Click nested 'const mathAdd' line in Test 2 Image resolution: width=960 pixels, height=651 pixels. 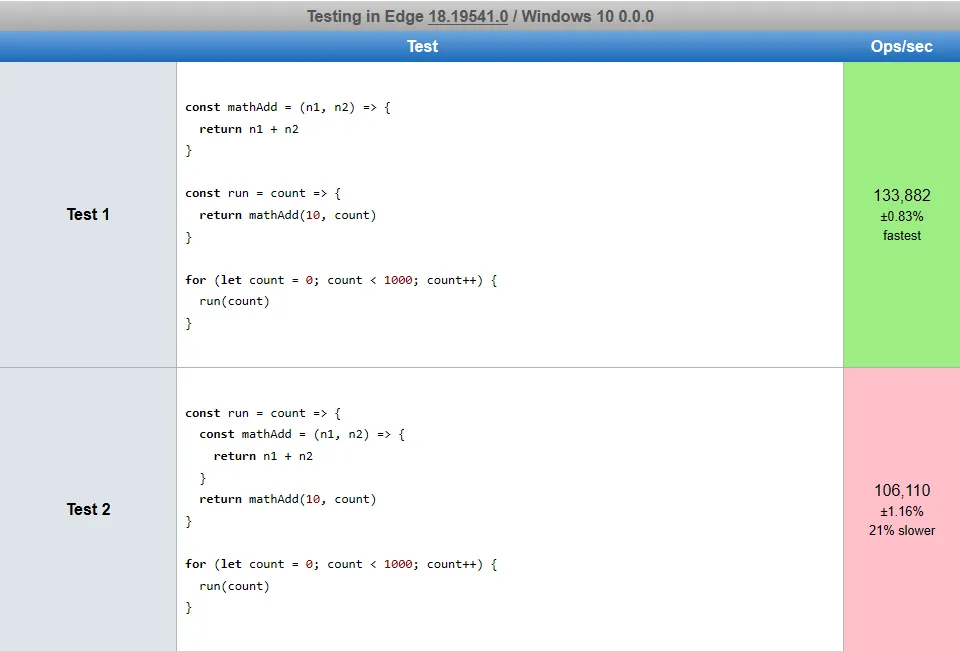pos(302,435)
